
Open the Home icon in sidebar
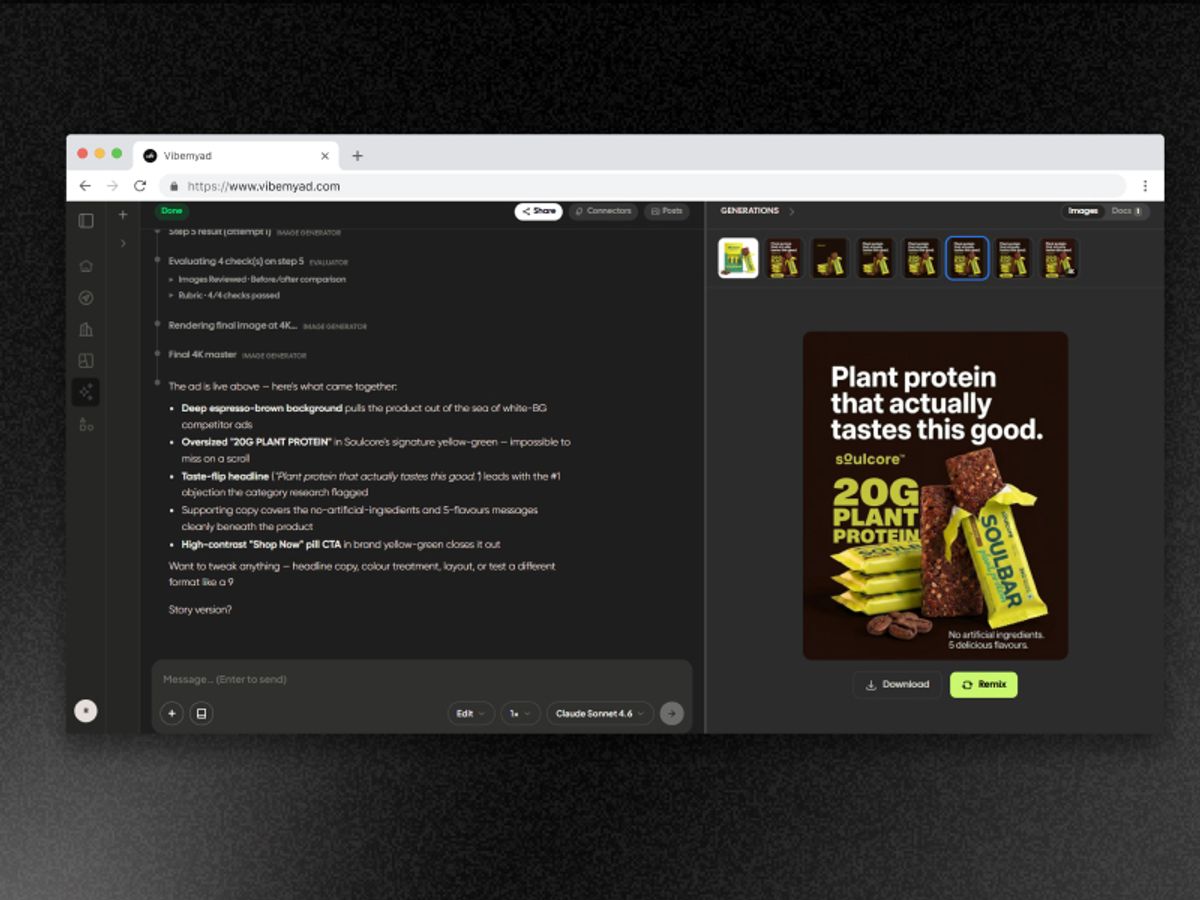coord(86,266)
